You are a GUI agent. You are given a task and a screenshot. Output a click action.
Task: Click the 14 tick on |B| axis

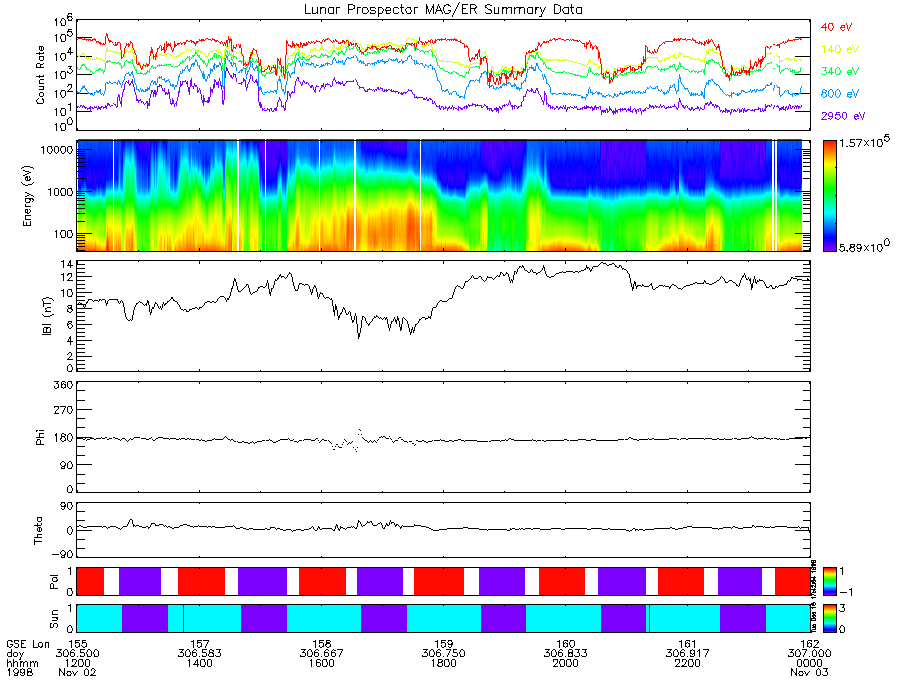[67, 265]
